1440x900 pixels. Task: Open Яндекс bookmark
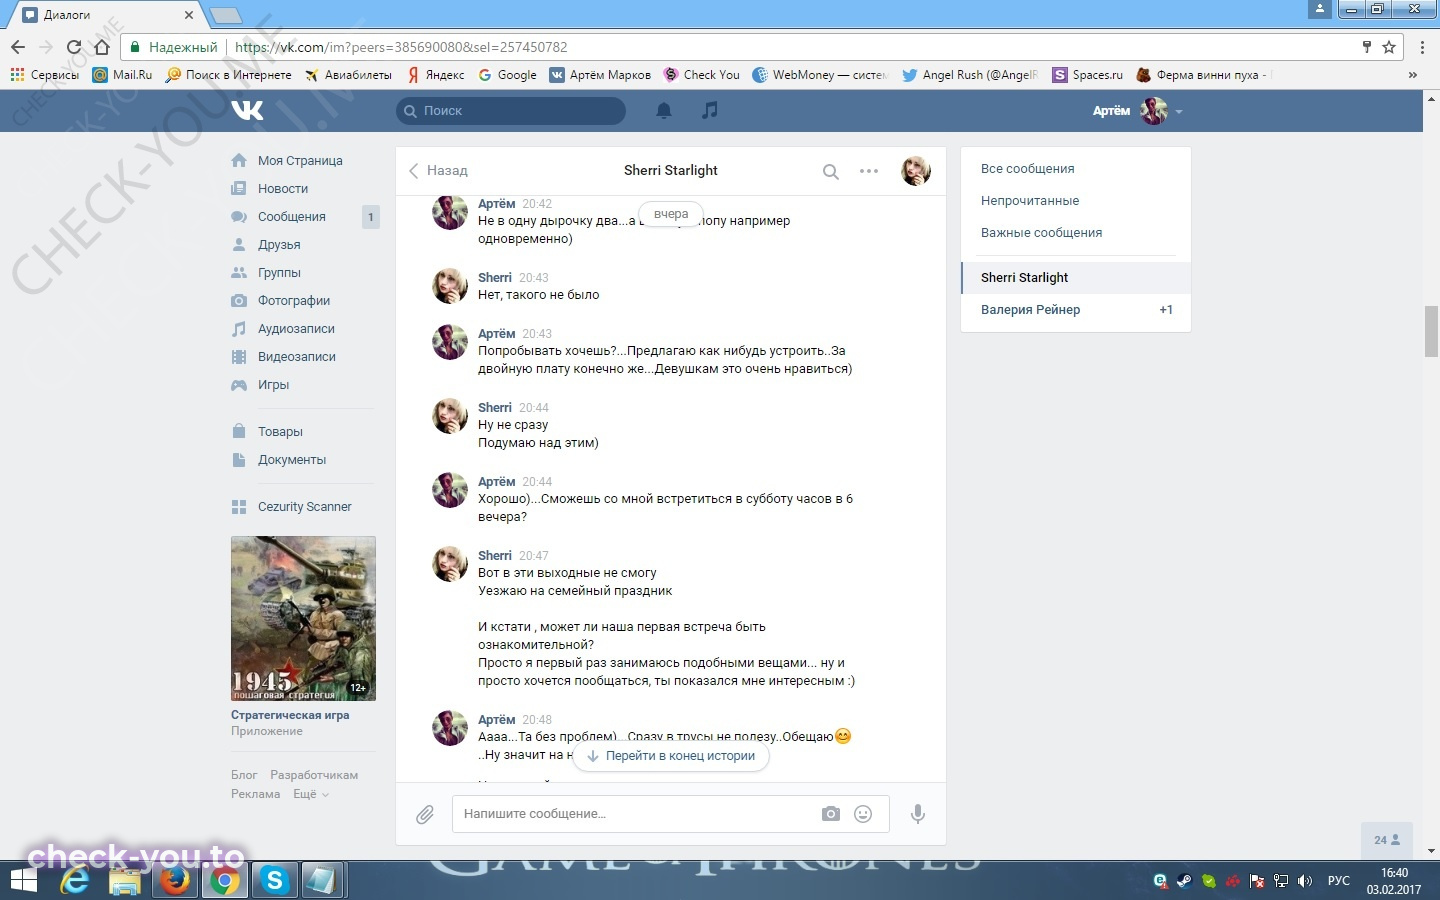[436, 75]
